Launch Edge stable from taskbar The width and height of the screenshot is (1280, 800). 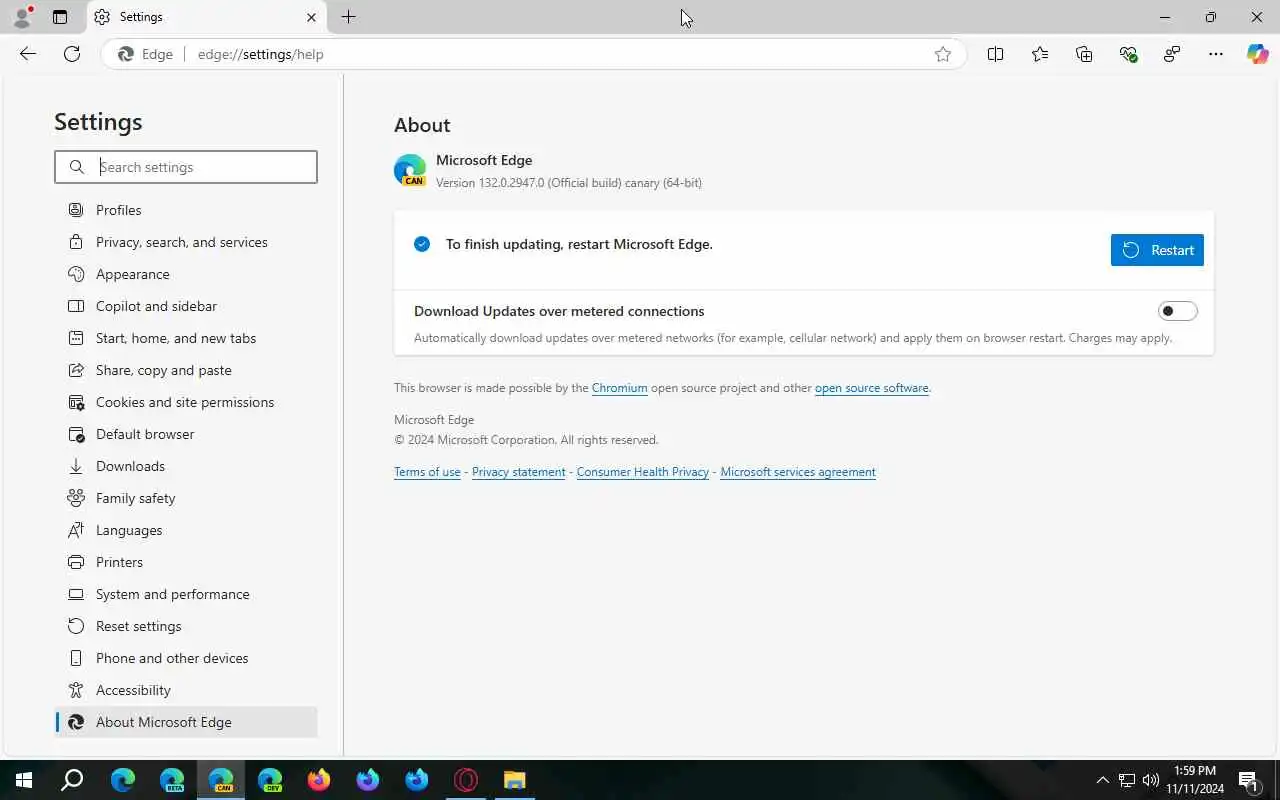click(122, 780)
